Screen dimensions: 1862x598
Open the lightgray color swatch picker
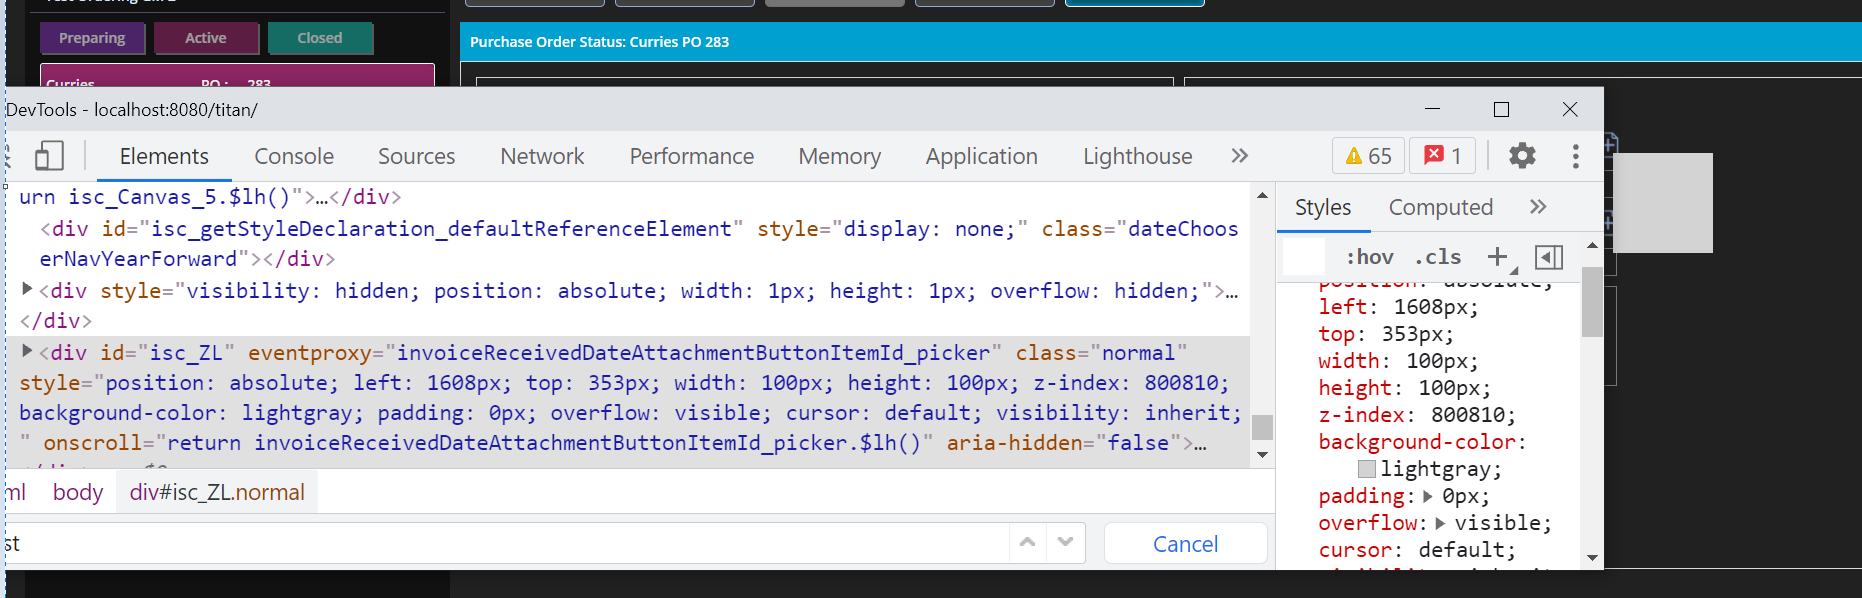click(1367, 469)
